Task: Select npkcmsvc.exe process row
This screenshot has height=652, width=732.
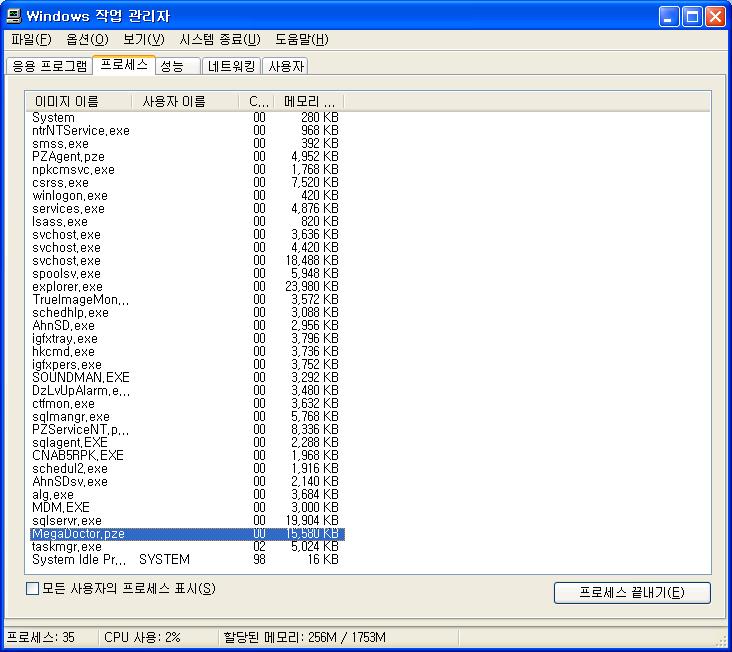Action: (187, 169)
